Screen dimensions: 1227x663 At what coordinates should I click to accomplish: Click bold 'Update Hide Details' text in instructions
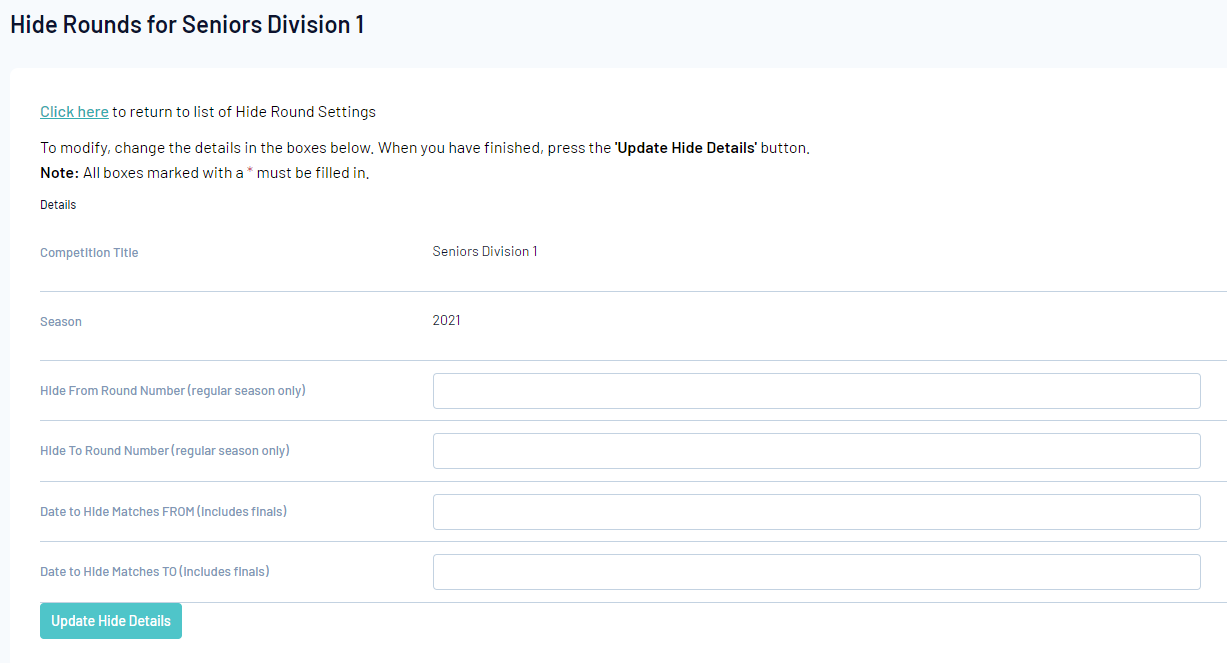(x=685, y=148)
